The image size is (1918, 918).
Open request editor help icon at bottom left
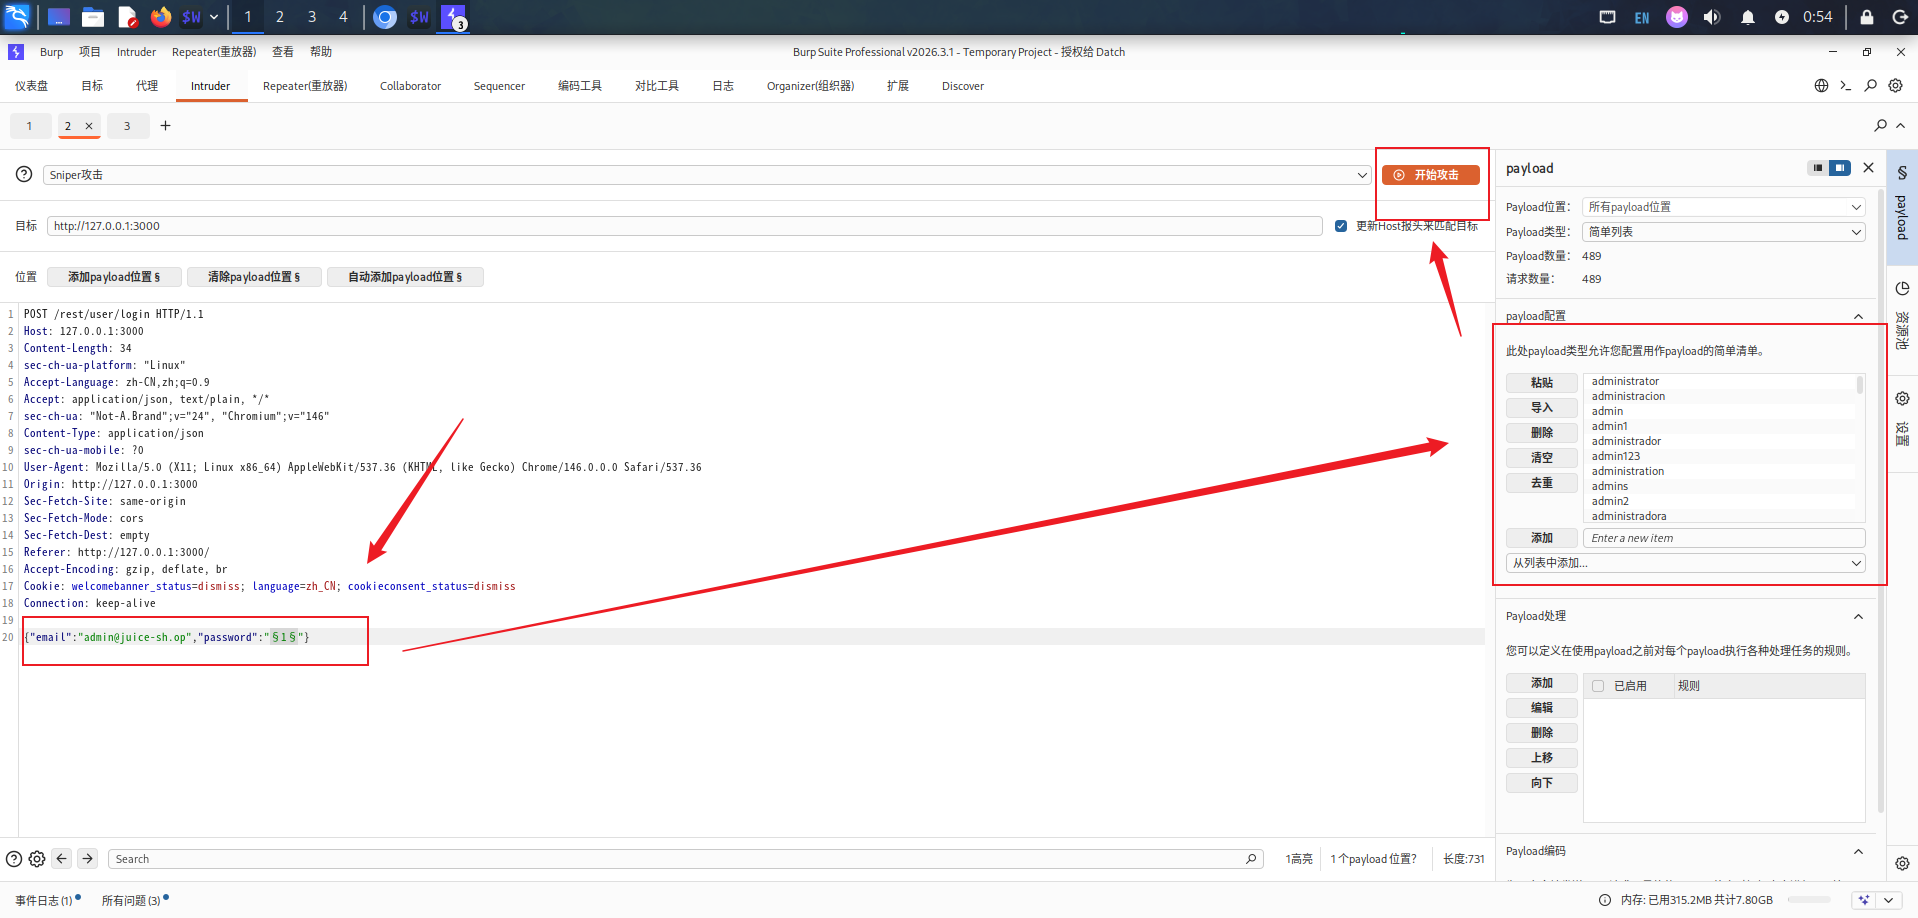pos(14,859)
